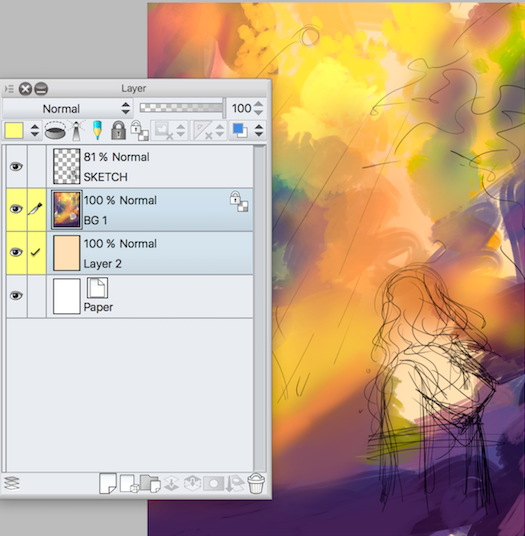The width and height of the screenshot is (525, 536).
Task: Toggle visibility of the Paper layer
Action: click(x=16, y=295)
